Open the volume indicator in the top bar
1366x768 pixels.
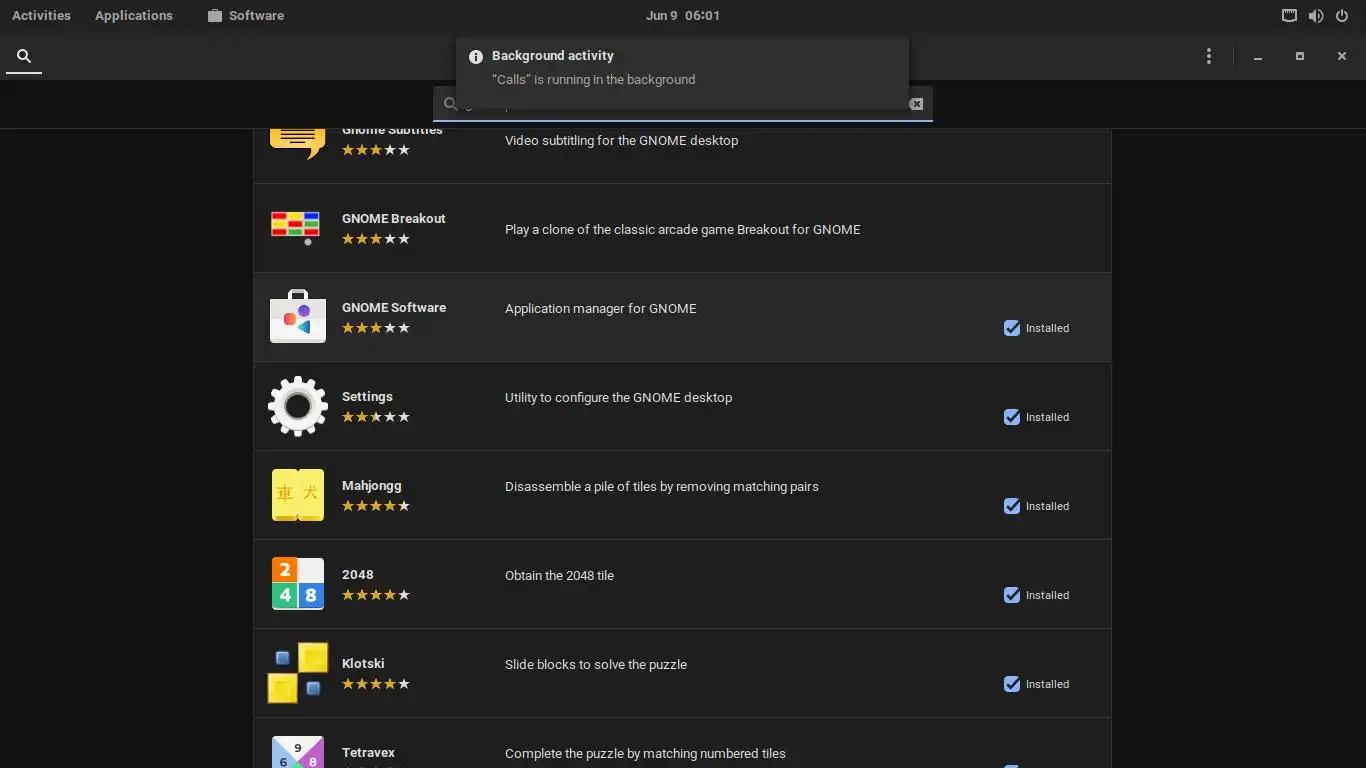1315,16
